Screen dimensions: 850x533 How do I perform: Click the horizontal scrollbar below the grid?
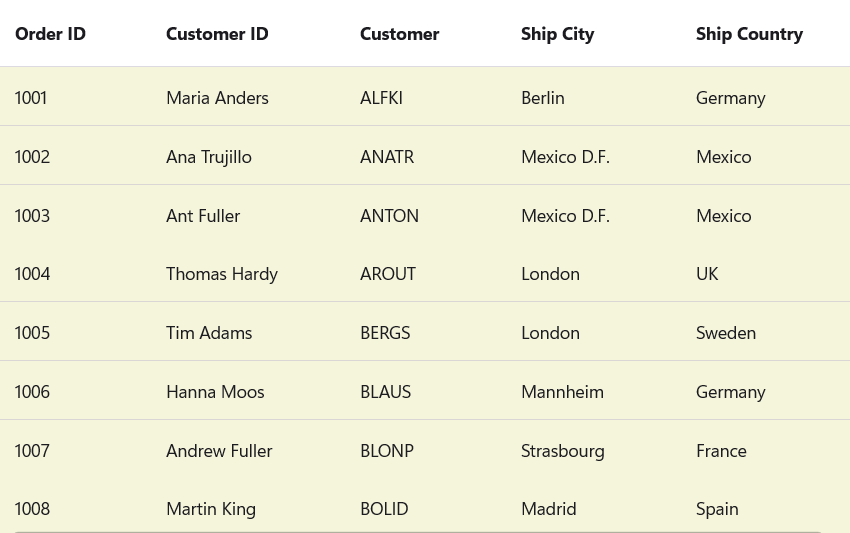418,531
